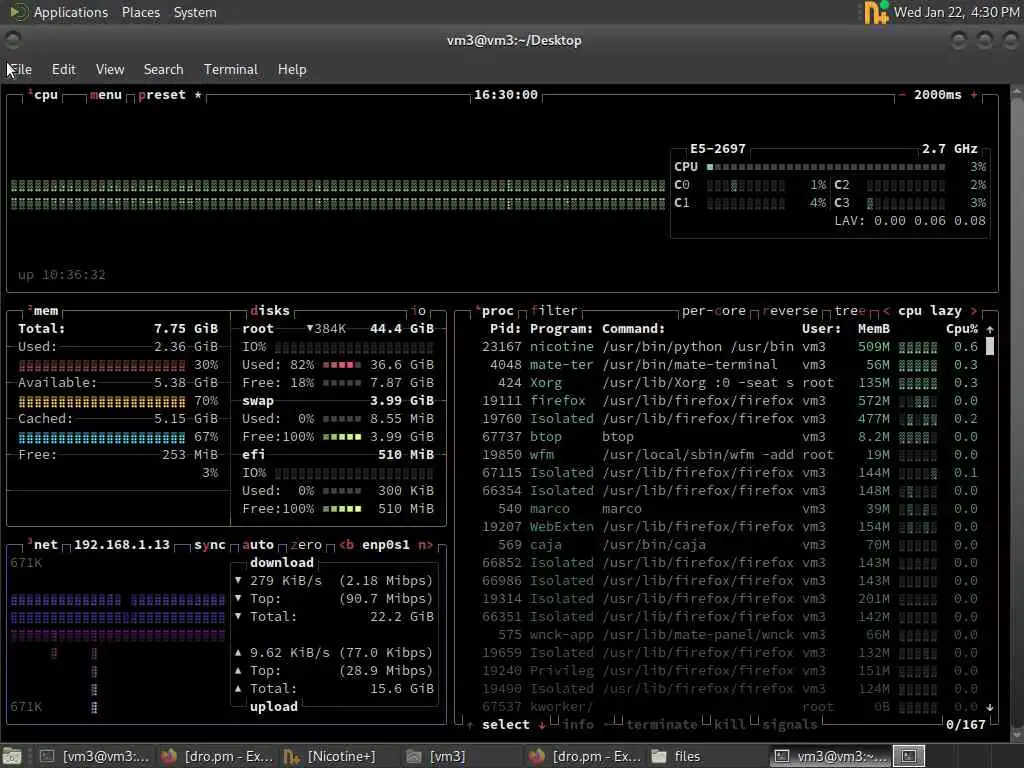Increase update interval with plus sign
This screenshot has height=768, width=1024.
[974, 95]
